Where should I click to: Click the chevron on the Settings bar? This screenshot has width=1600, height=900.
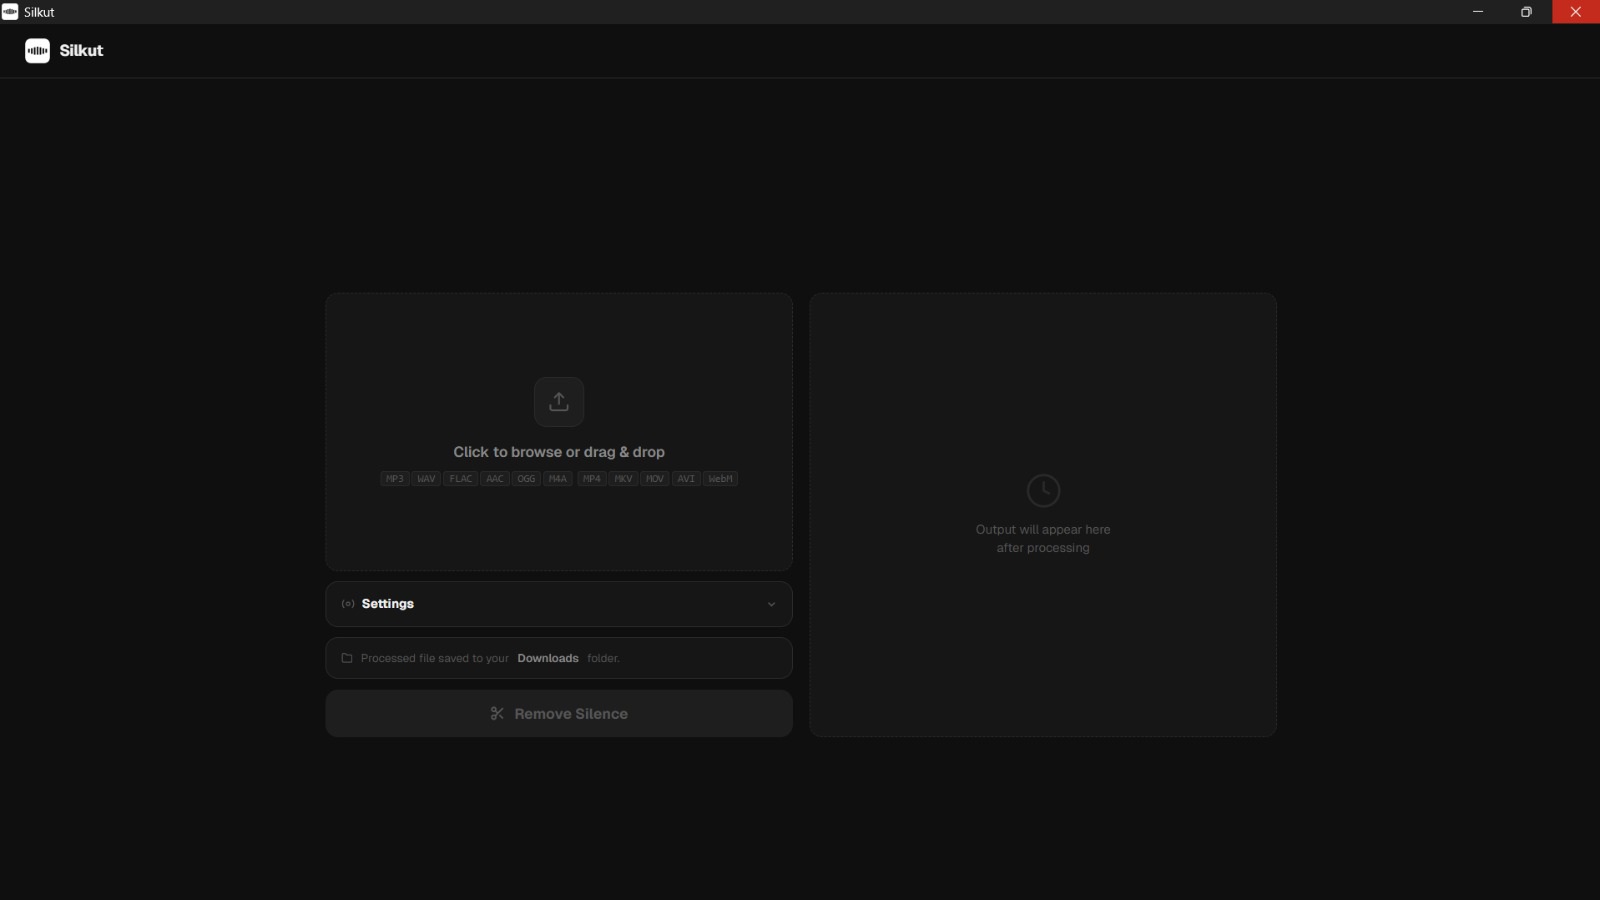[x=770, y=604]
